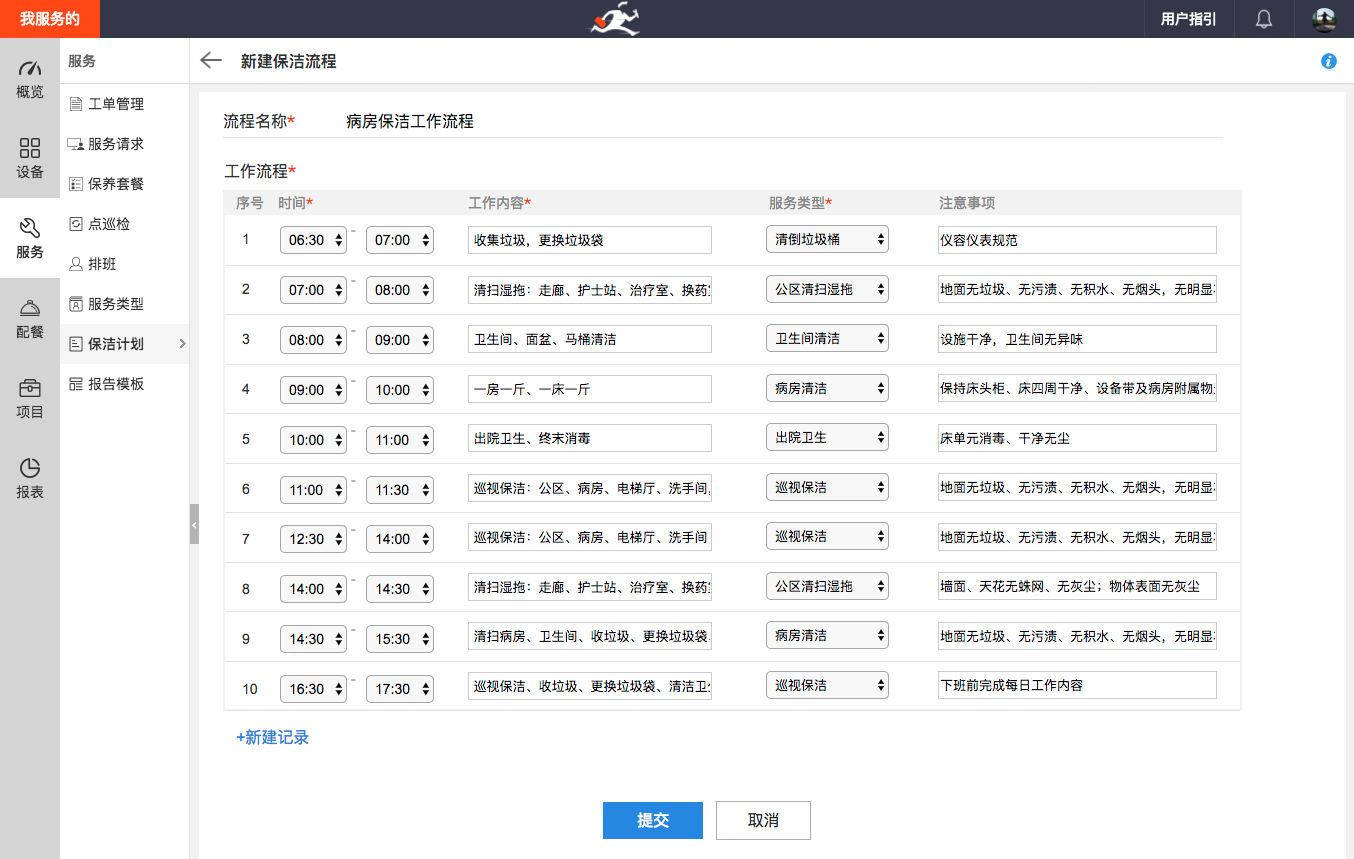Click the 我服务的 header button
This screenshot has width=1354, height=859.
click(x=50, y=19)
